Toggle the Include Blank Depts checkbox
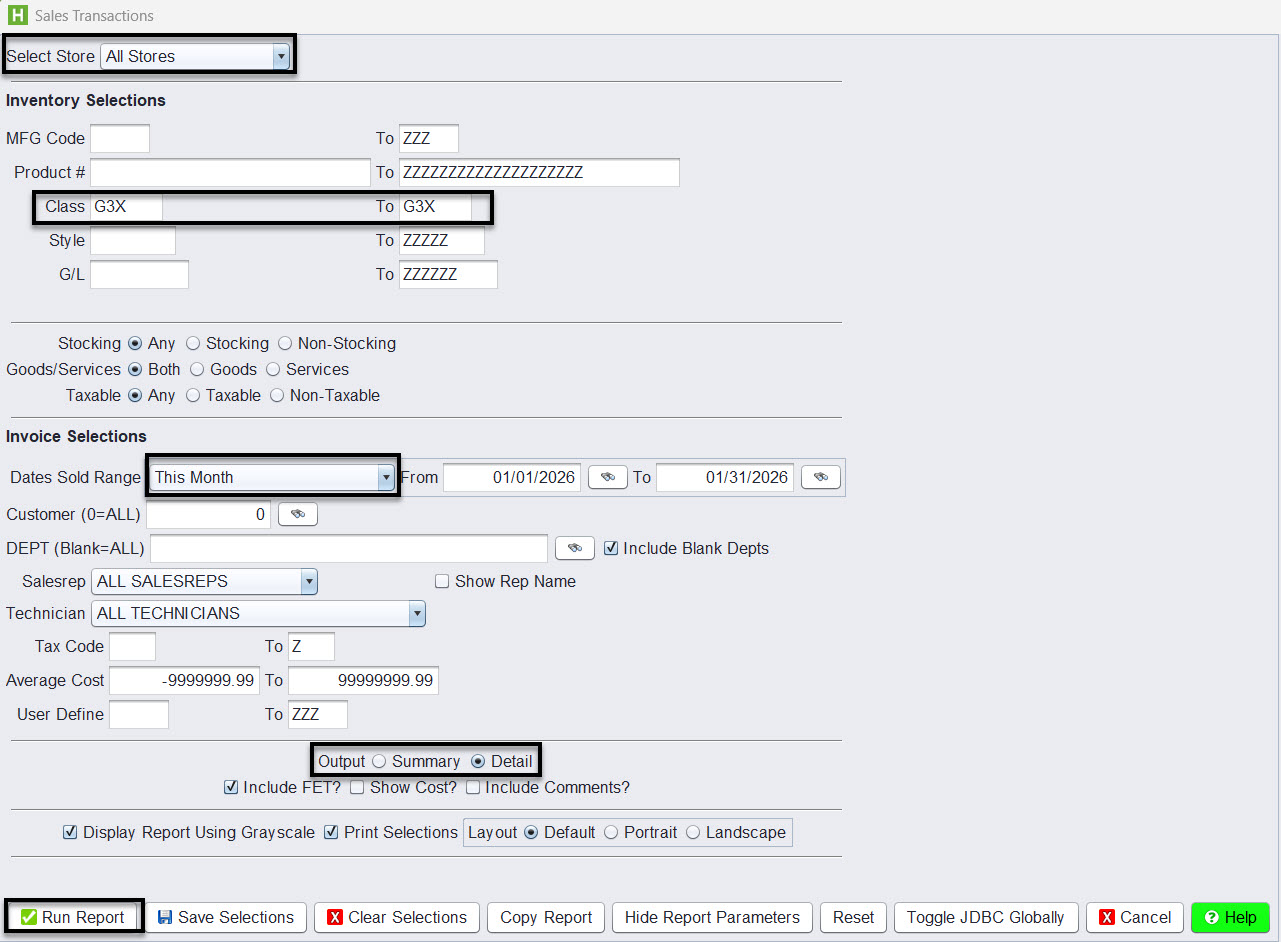This screenshot has height=942, width=1281. pyautogui.click(x=611, y=548)
